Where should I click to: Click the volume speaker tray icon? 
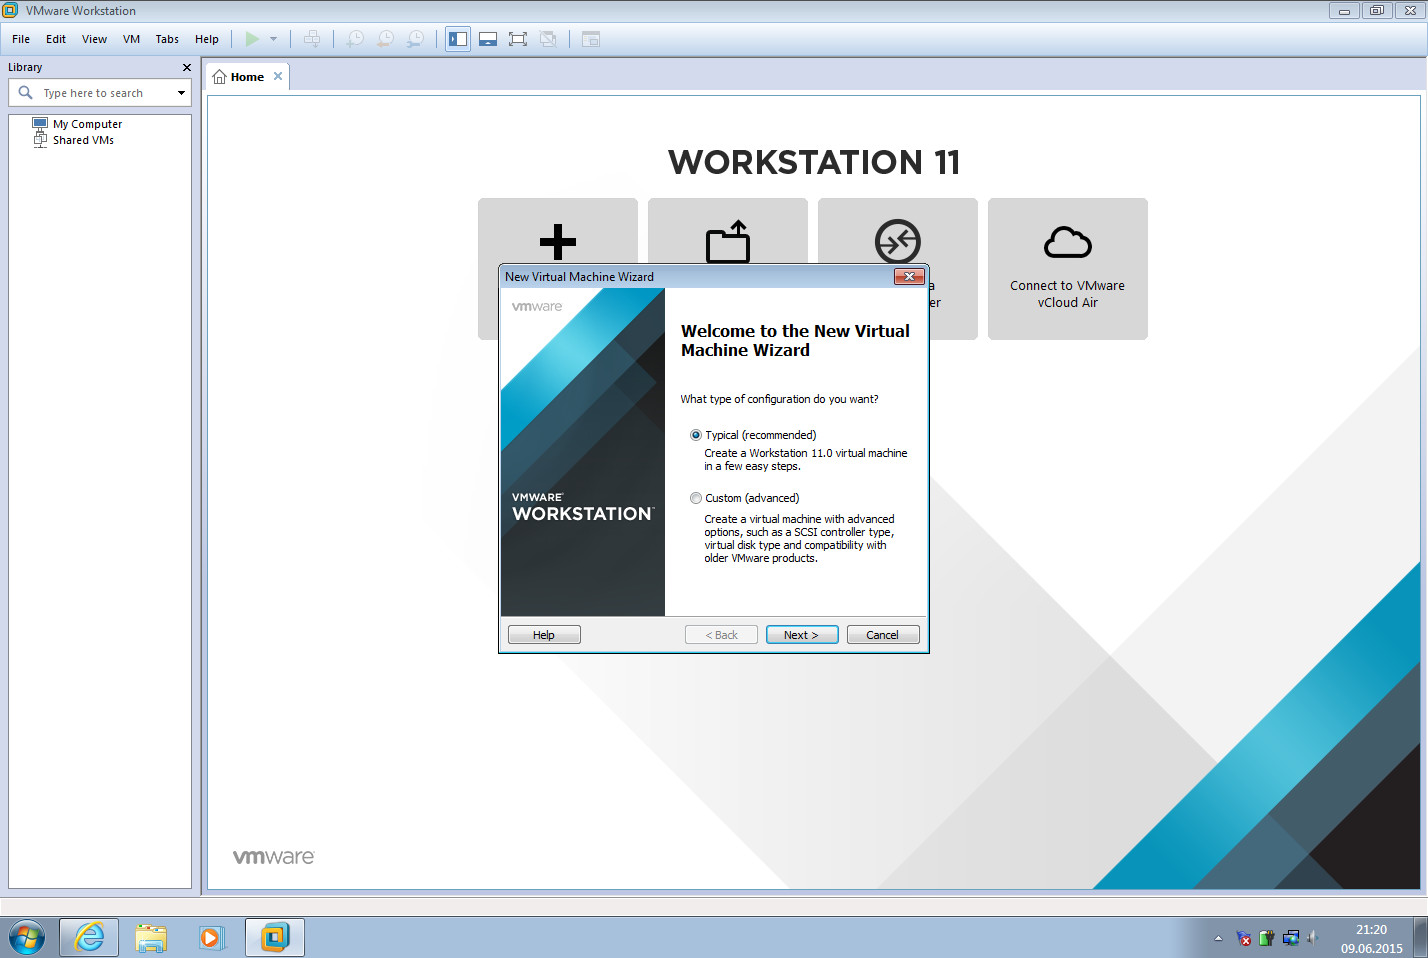[1312, 938]
